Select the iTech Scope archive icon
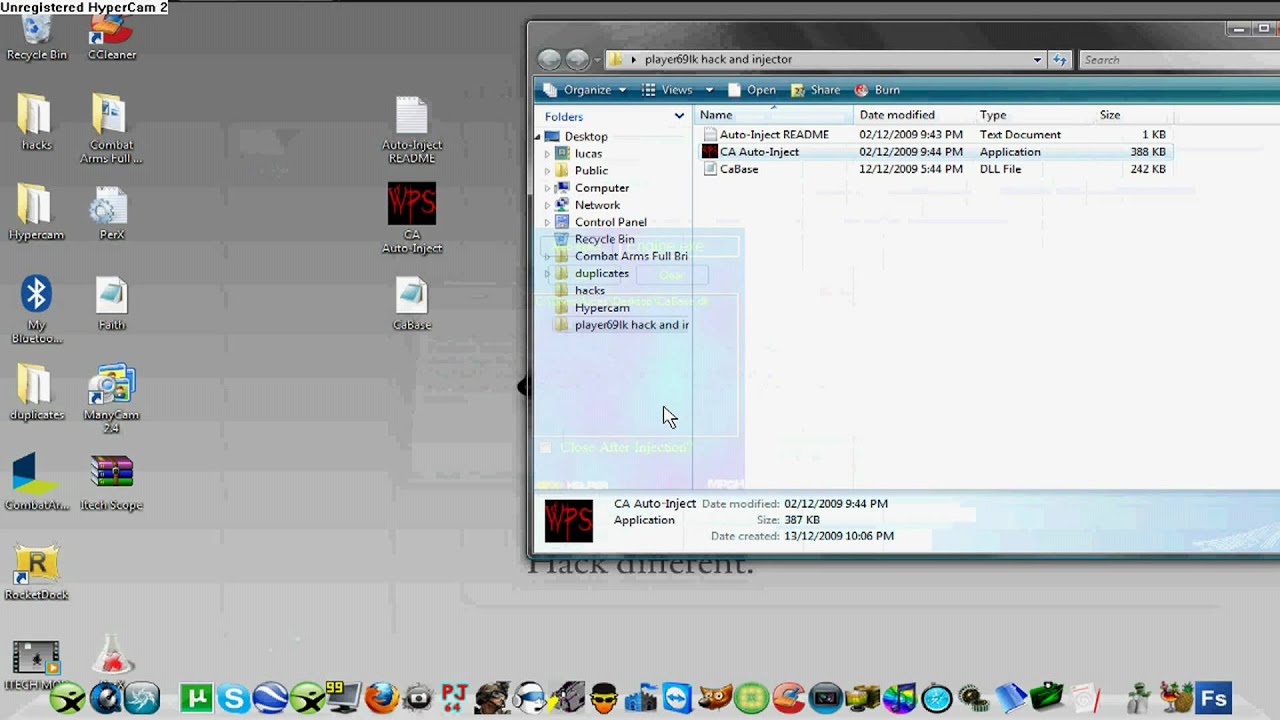This screenshot has height=720, width=1280. 111,482
